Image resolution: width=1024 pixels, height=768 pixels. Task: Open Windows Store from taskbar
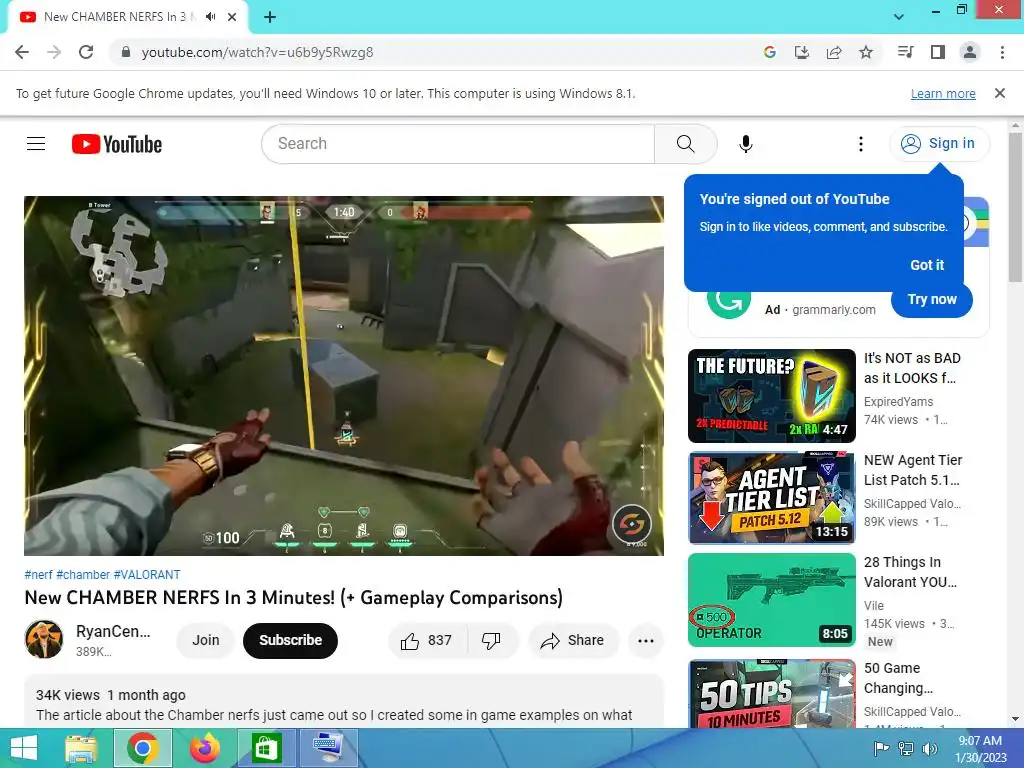[266, 748]
